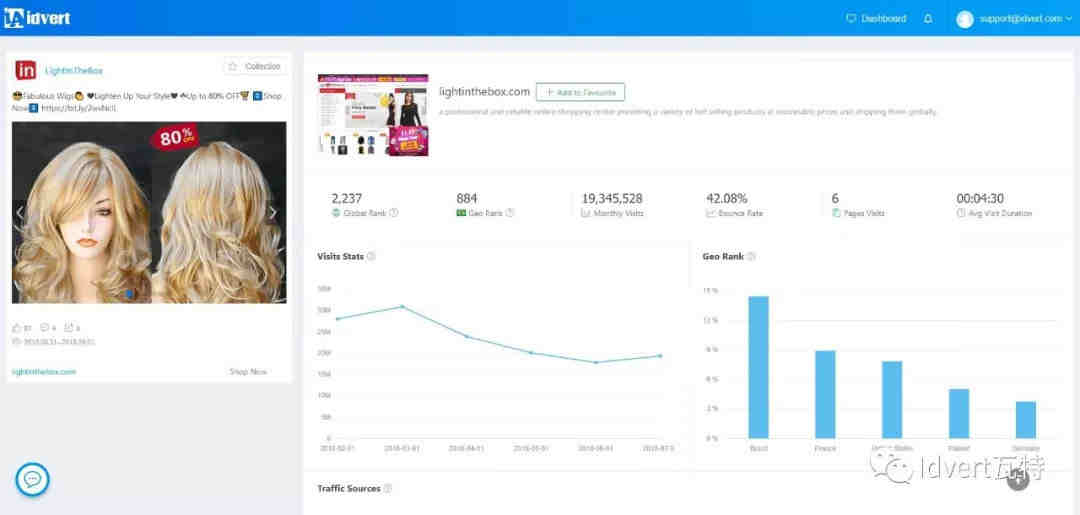Click the Germany bar in Geo Rank chart
This screenshot has height=515, width=1080.
[1026, 420]
